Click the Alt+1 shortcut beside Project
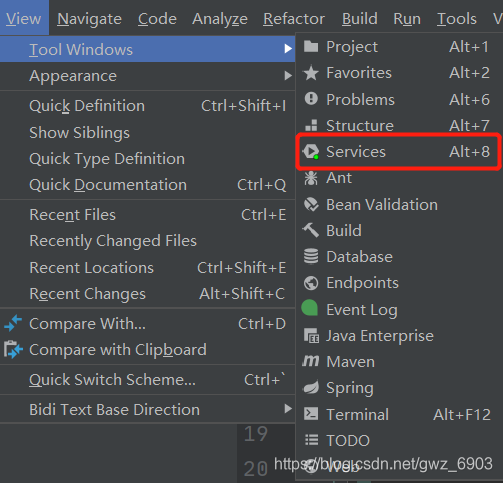 (469, 47)
